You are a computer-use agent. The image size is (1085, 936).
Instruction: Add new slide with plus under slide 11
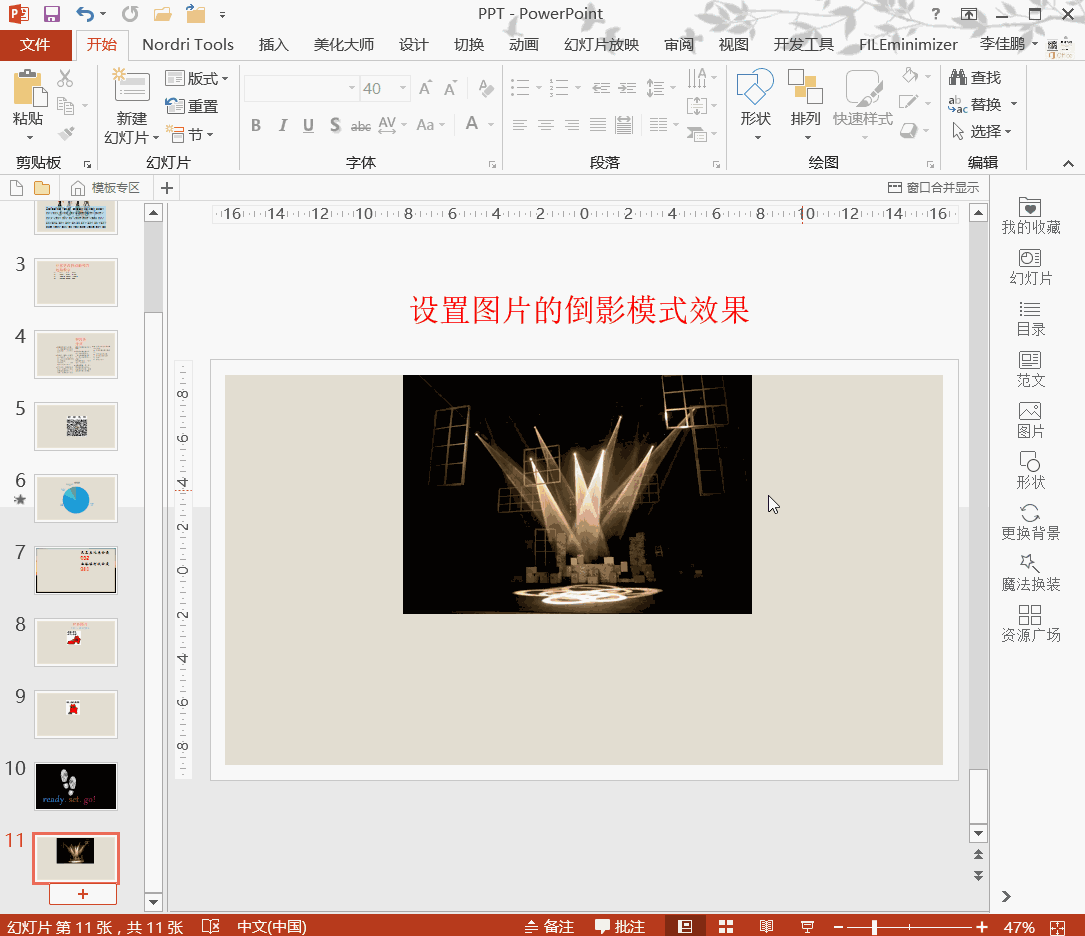pos(83,894)
